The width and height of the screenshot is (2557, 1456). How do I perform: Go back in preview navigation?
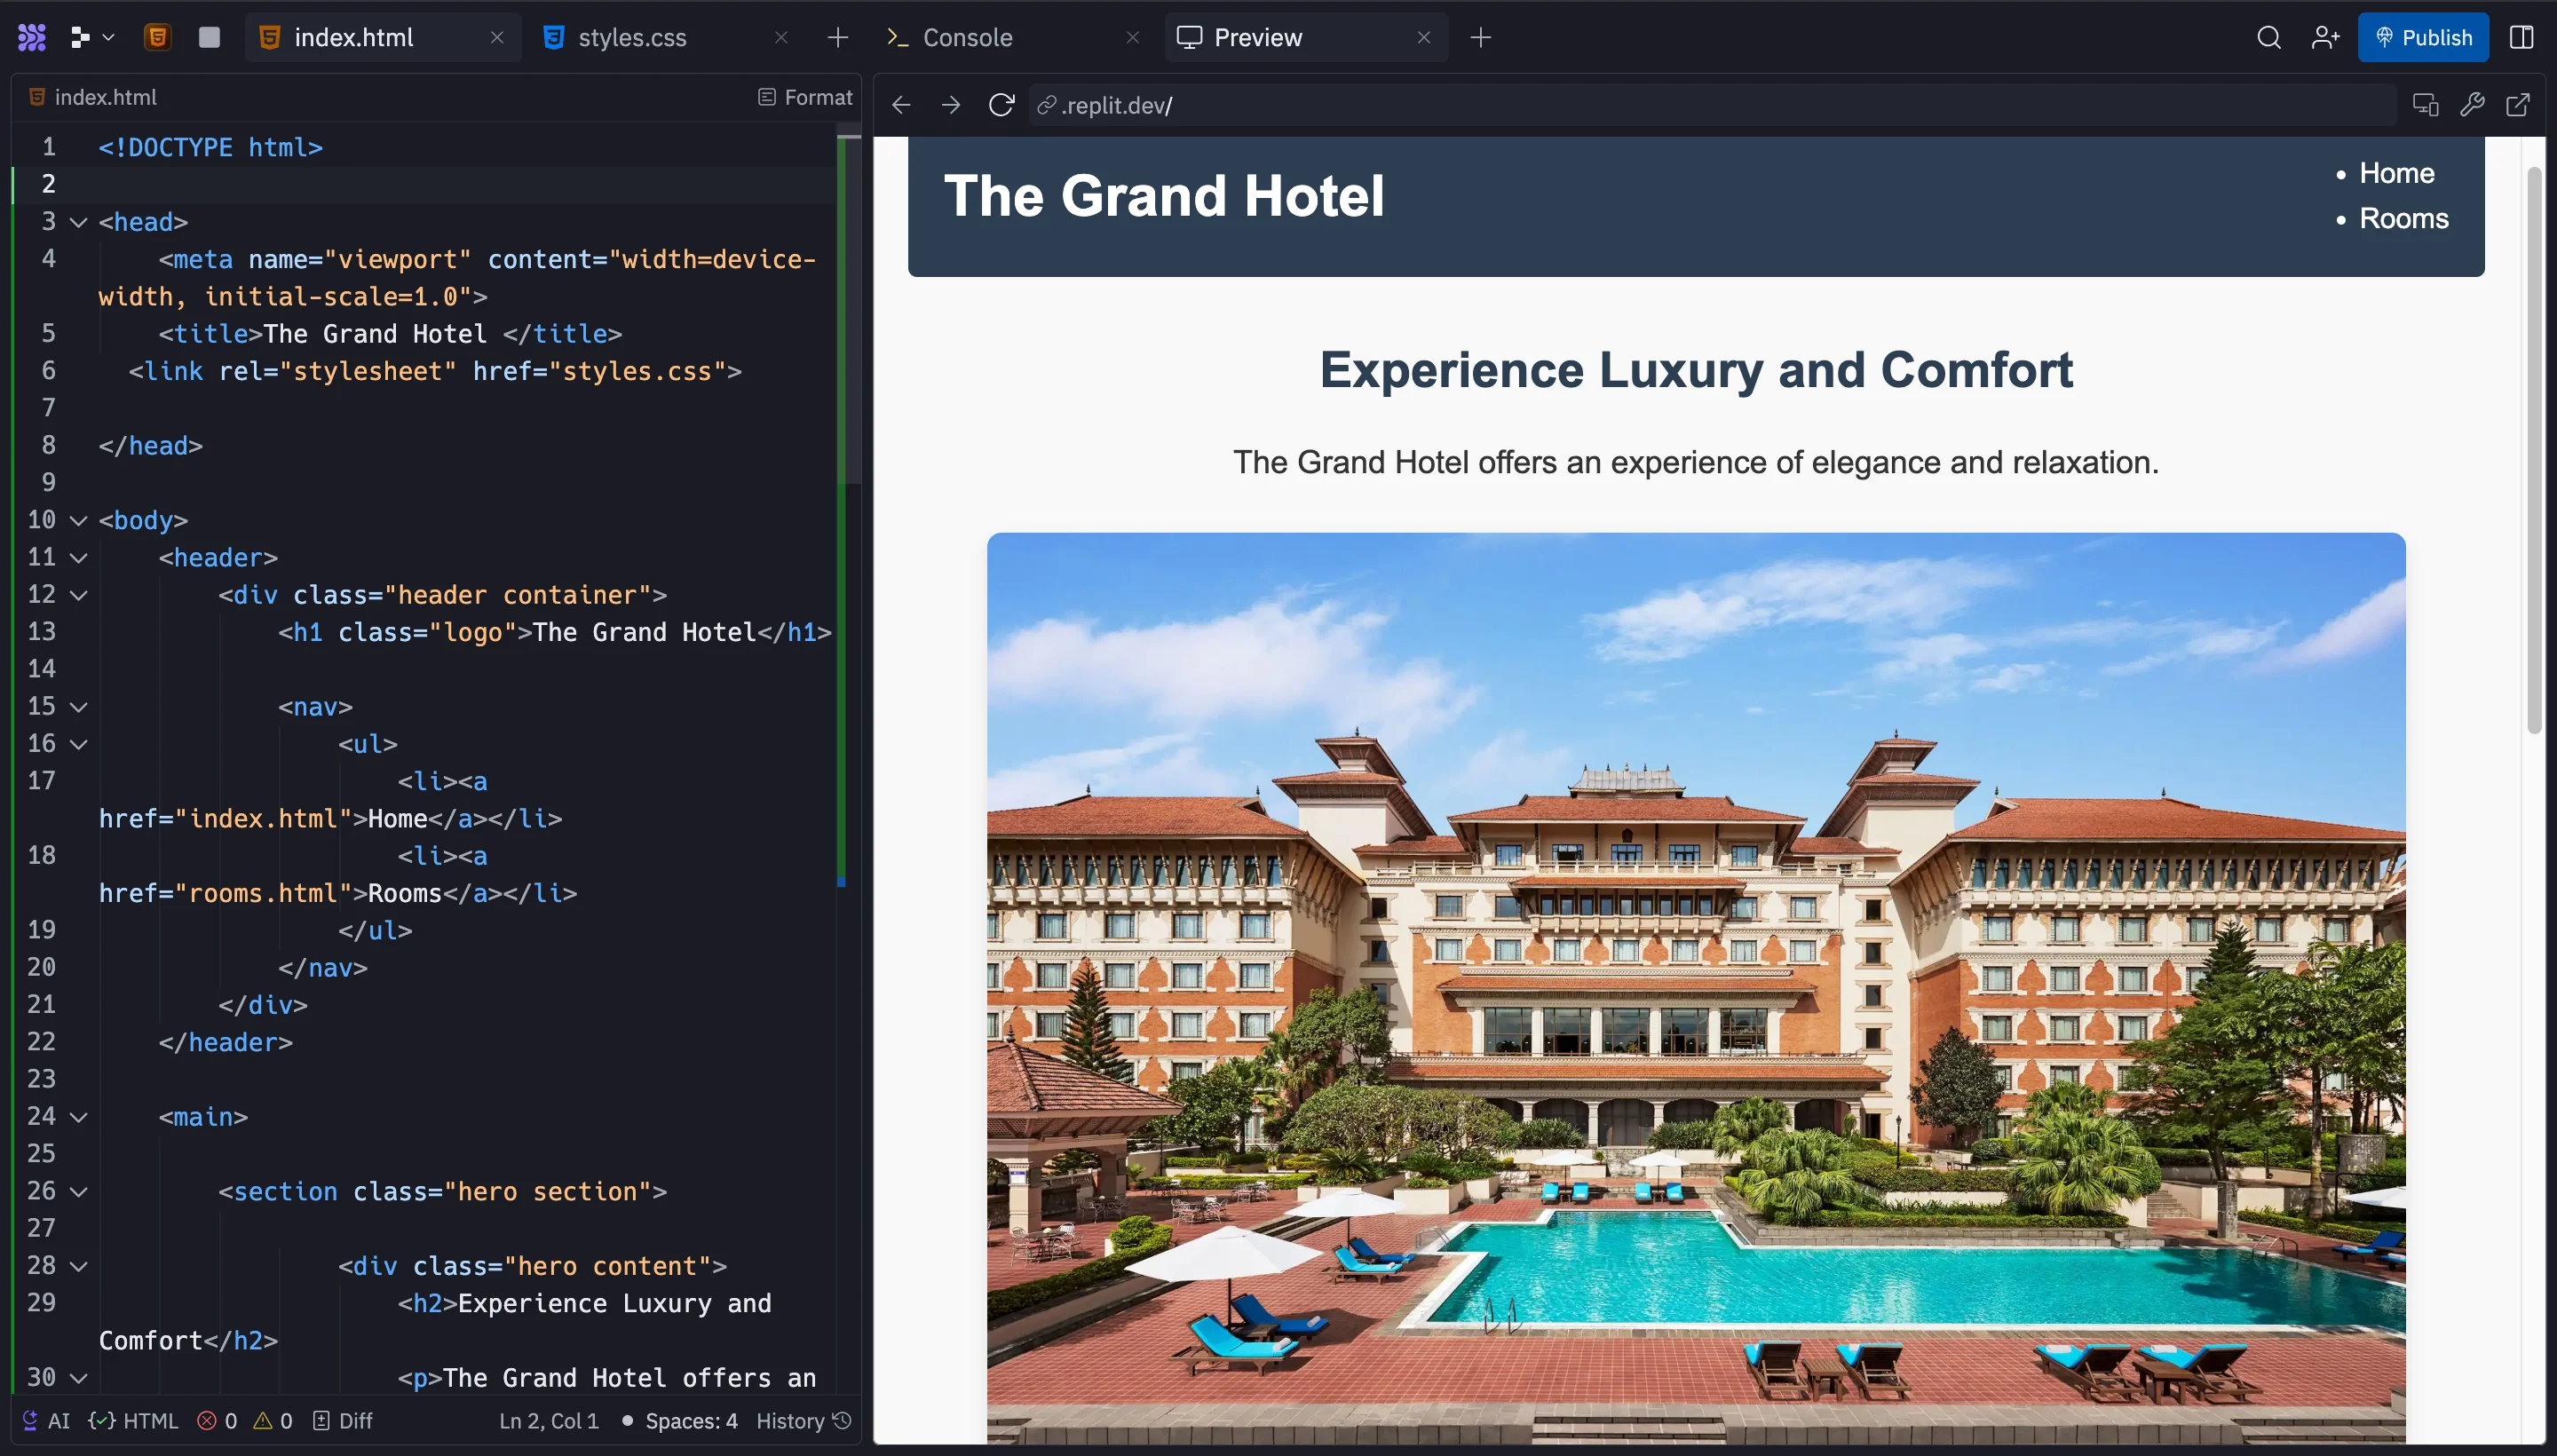pyautogui.click(x=901, y=105)
